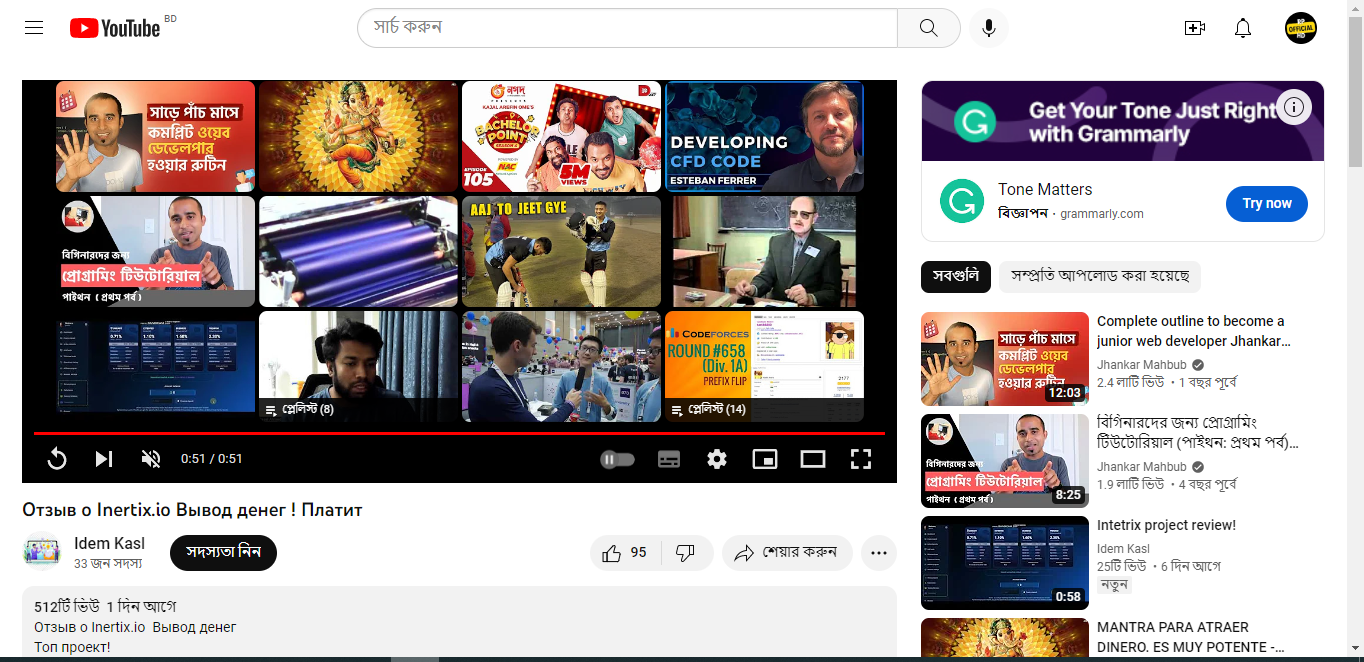Viewport: 1364px width, 662px height.
Task: Toggle the autoplay switch
Action: [618, 459]
